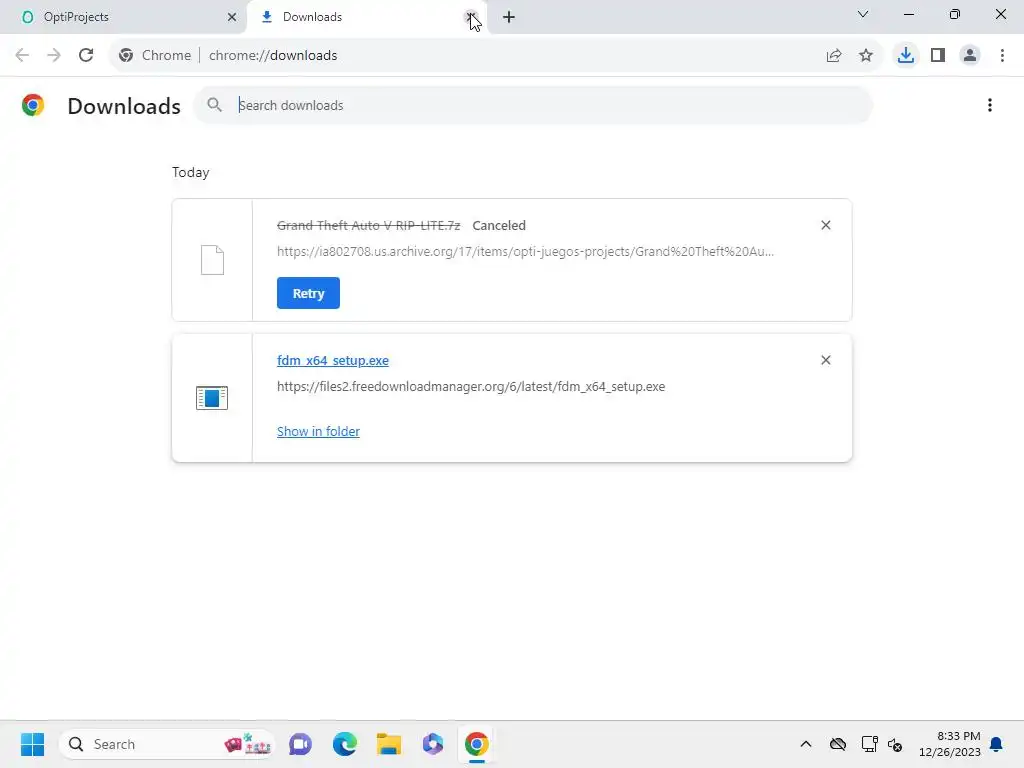Image resolution: width=1024 pixels, height=768 pixels.
Task: Open the archive.org source URL
Action: (x=525, y=251)
